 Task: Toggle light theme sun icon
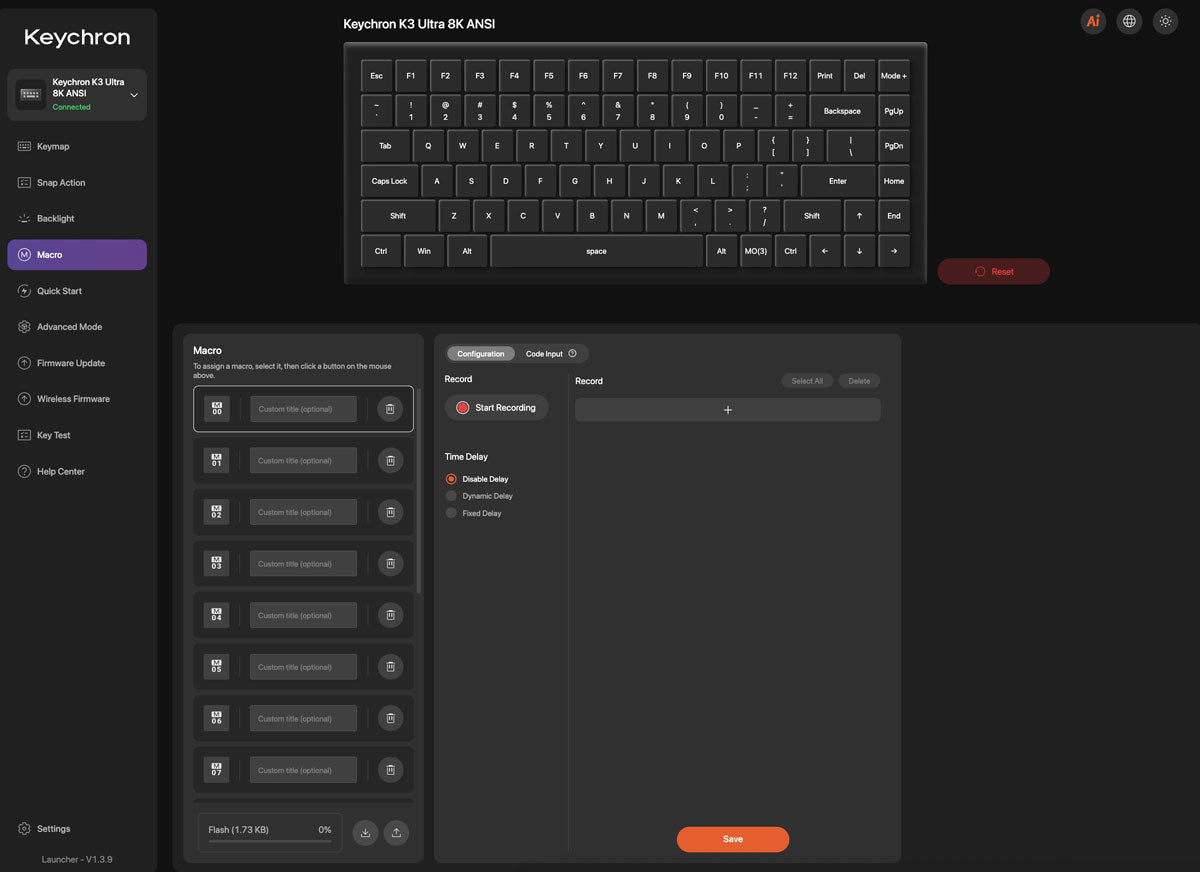coord(1165,21)
